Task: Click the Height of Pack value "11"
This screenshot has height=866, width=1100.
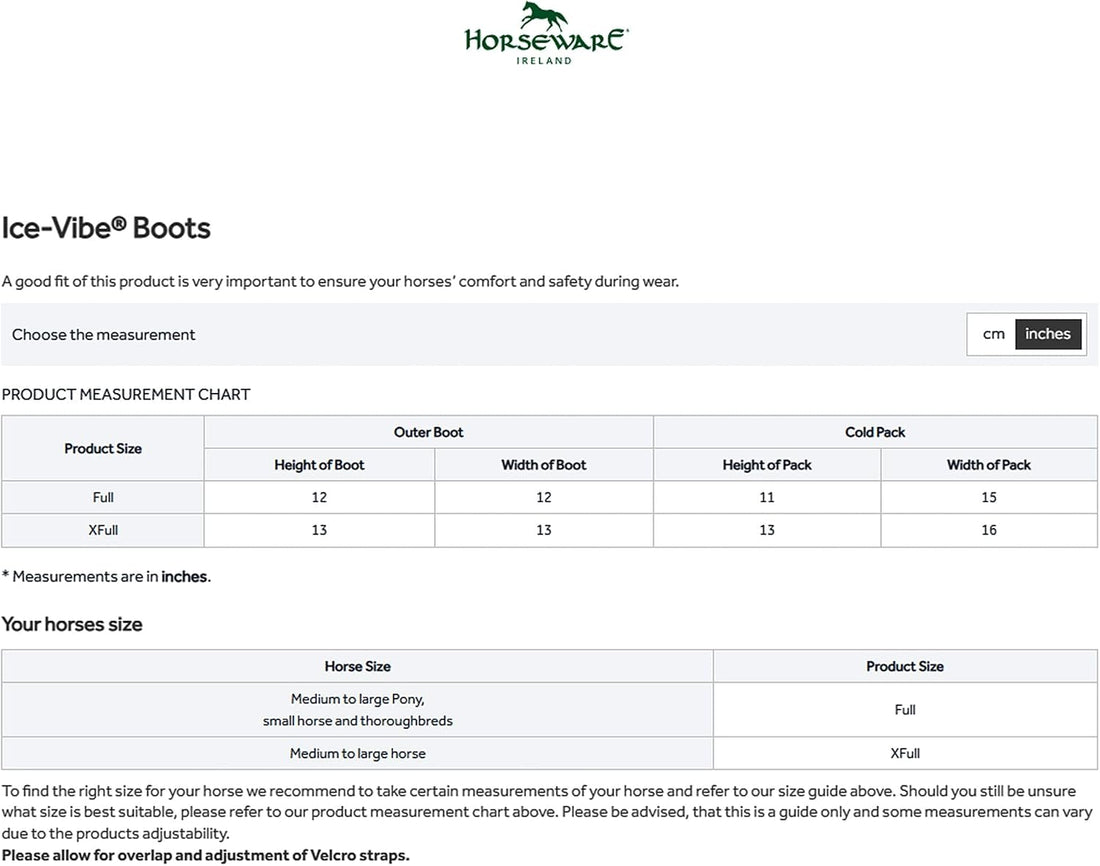Action: [x=767, y=498]
